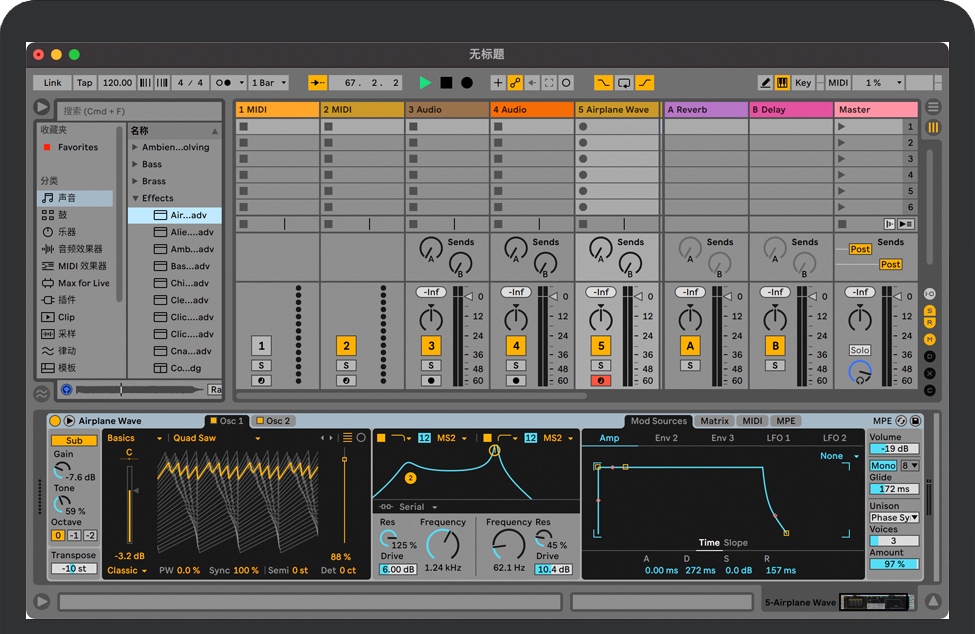Image resolution: width=975 pixels, height=634 pixels.
Task: Collapse the Effects folder in browser
Action: point(135,198)
